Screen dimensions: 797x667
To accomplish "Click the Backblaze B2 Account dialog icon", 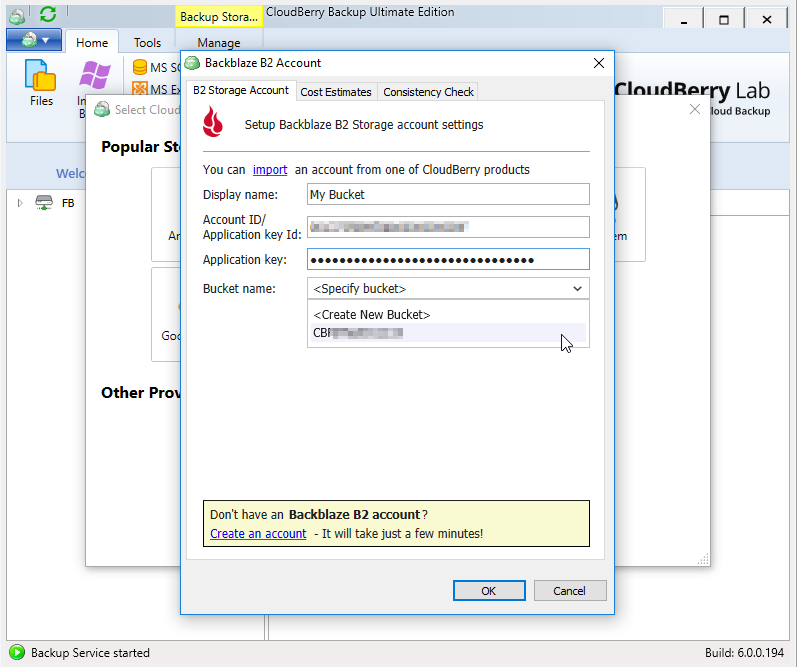I will [x=192, y=63].
